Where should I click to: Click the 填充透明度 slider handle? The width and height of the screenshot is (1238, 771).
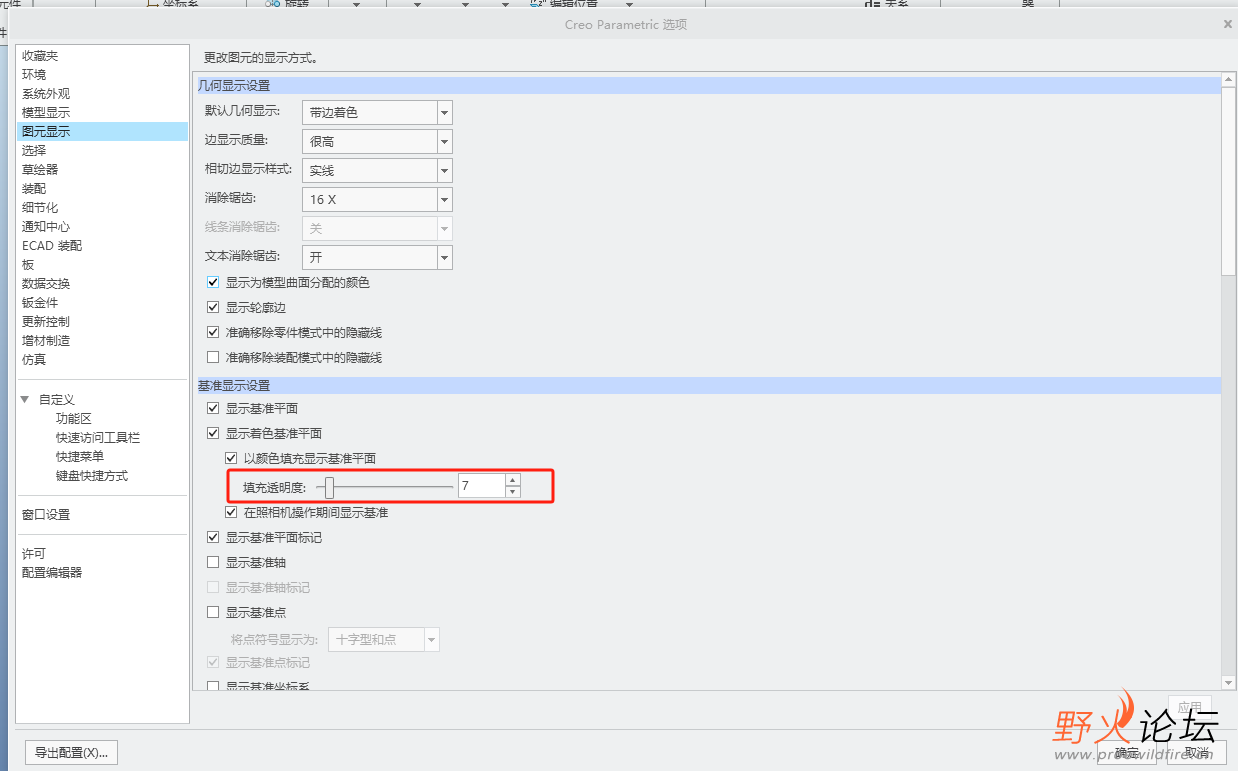[x=329, y=487]
